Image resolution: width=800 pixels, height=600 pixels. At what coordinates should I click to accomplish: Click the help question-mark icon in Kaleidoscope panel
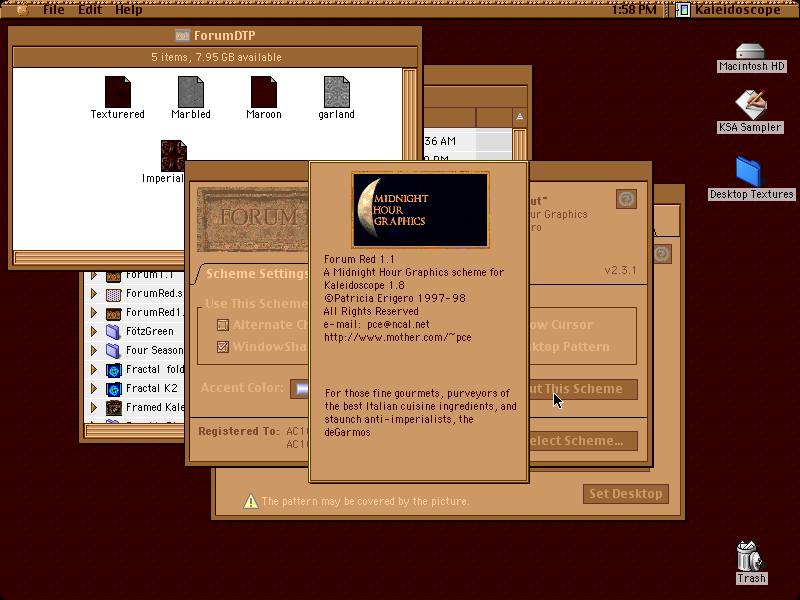(627, 199)
